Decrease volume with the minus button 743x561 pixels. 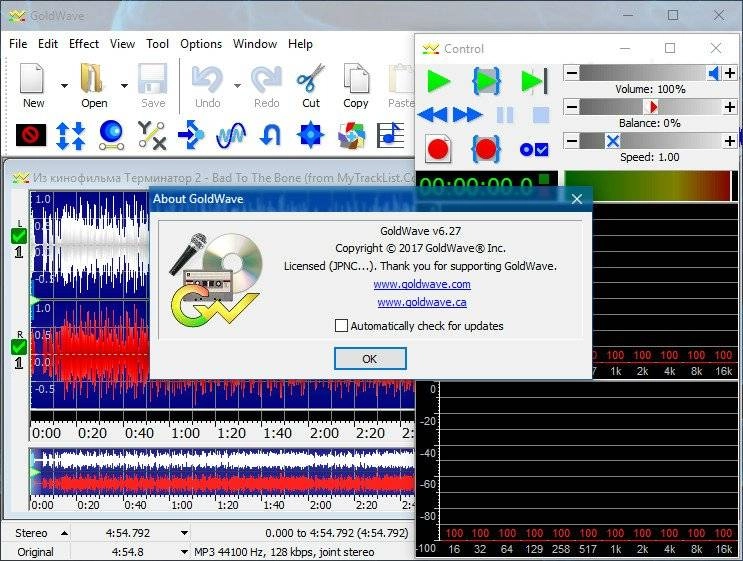click(x=571, y=73)
